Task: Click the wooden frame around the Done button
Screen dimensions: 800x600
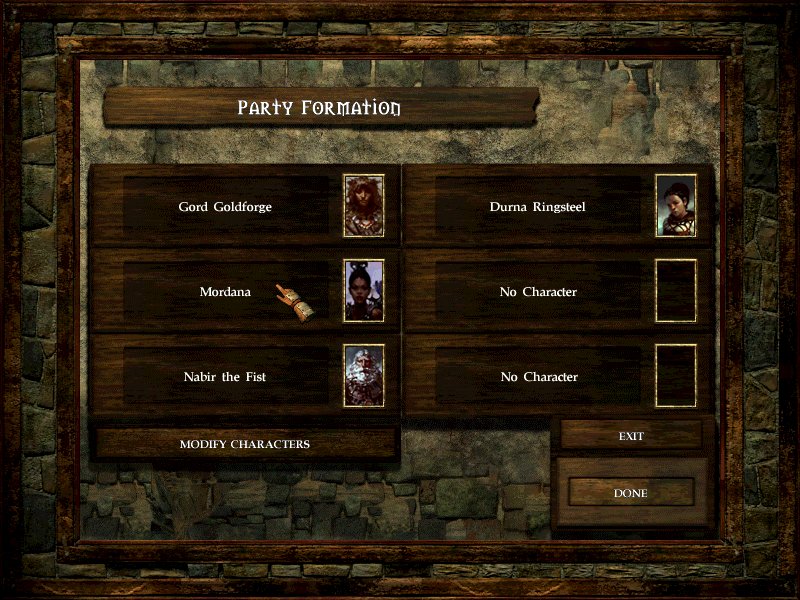Action: [631, 516]
